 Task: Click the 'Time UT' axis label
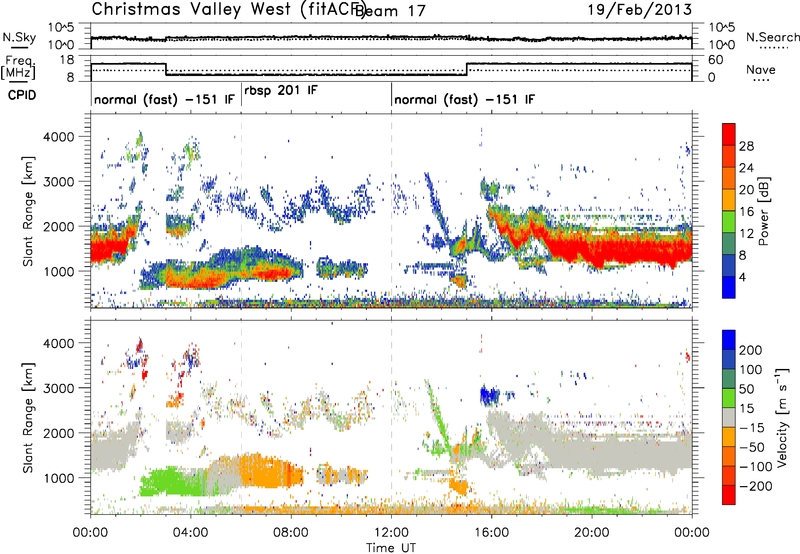391,547
